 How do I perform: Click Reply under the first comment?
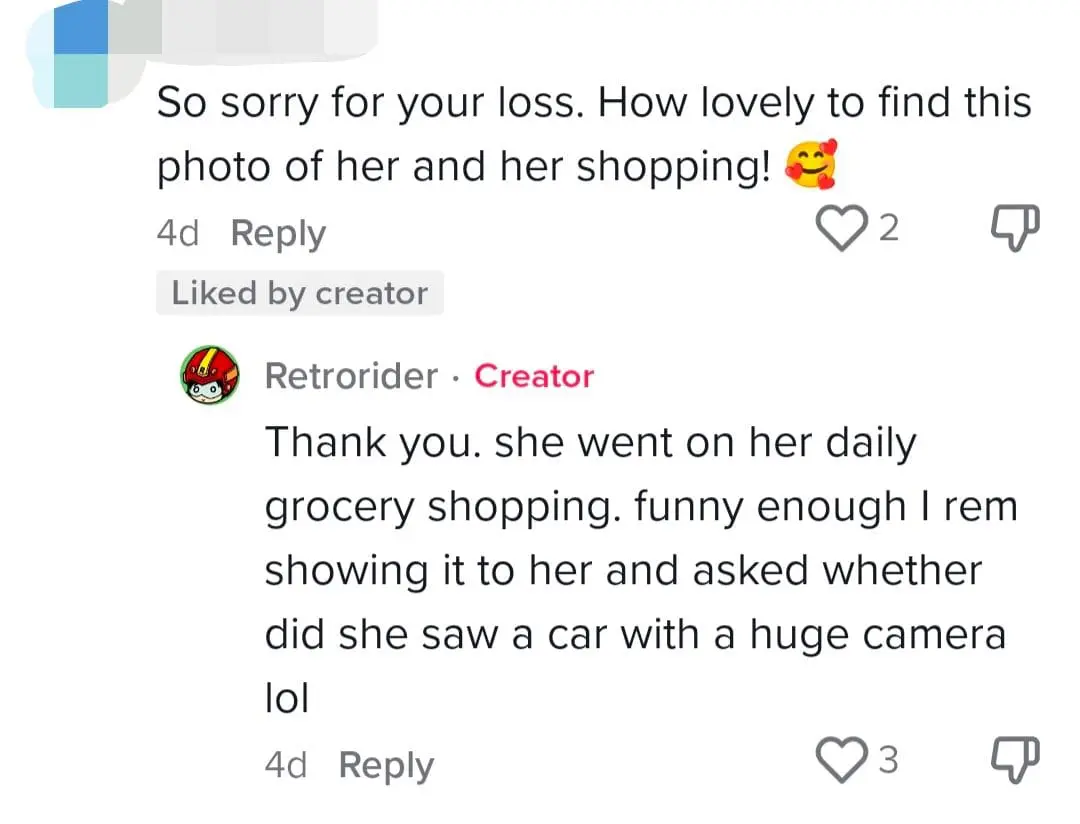(x=278, y=233)
